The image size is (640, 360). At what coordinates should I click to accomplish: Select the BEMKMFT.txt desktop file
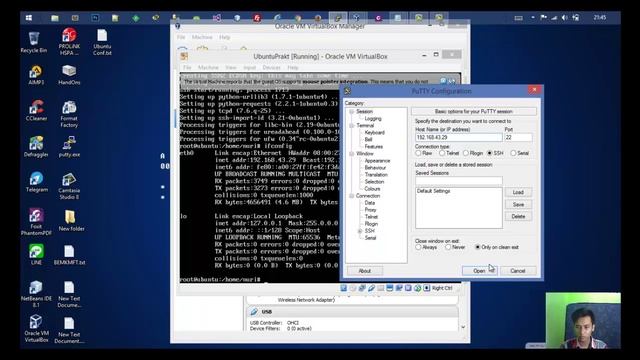69,256
